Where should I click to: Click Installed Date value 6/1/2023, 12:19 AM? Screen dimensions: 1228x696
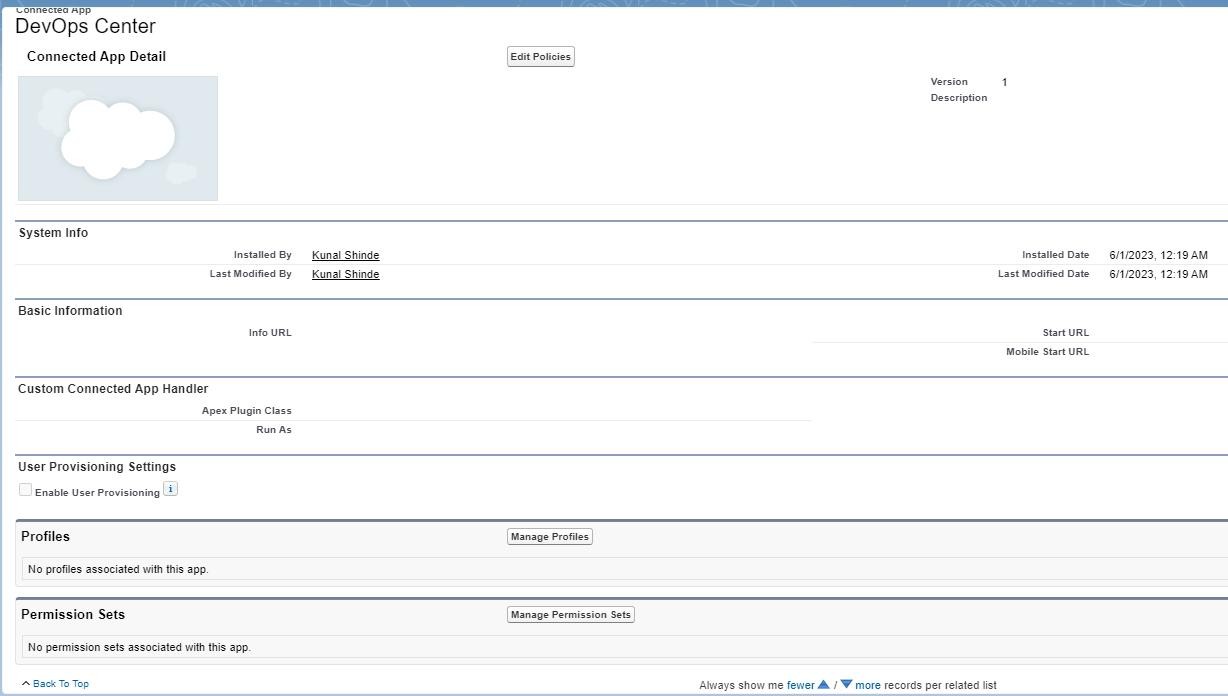coord(1158,255)
